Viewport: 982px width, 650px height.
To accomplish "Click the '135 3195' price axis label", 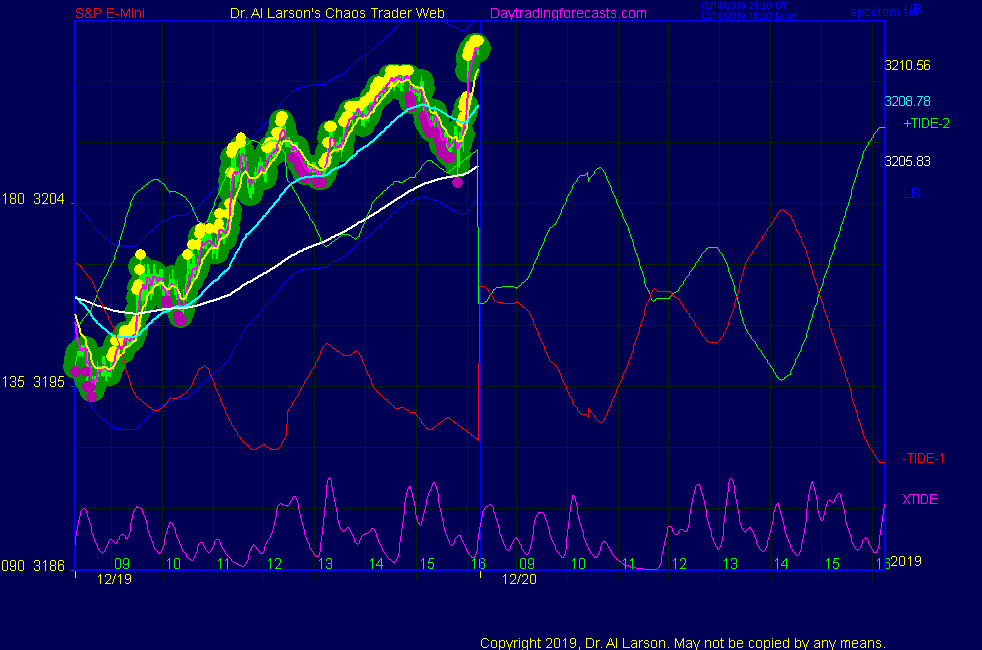I will pyautogui.click(x=33, y=382).
